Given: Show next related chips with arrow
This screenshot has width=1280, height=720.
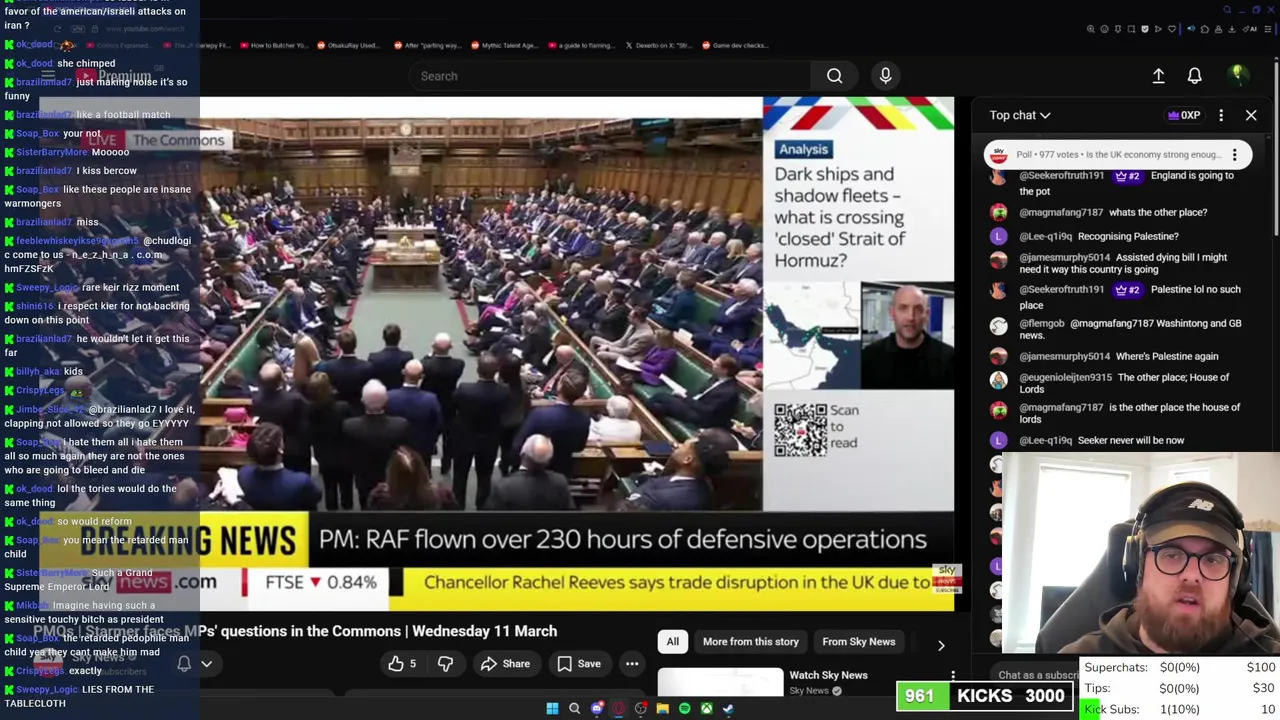Looking at the screenshot, I should point(940,646).
